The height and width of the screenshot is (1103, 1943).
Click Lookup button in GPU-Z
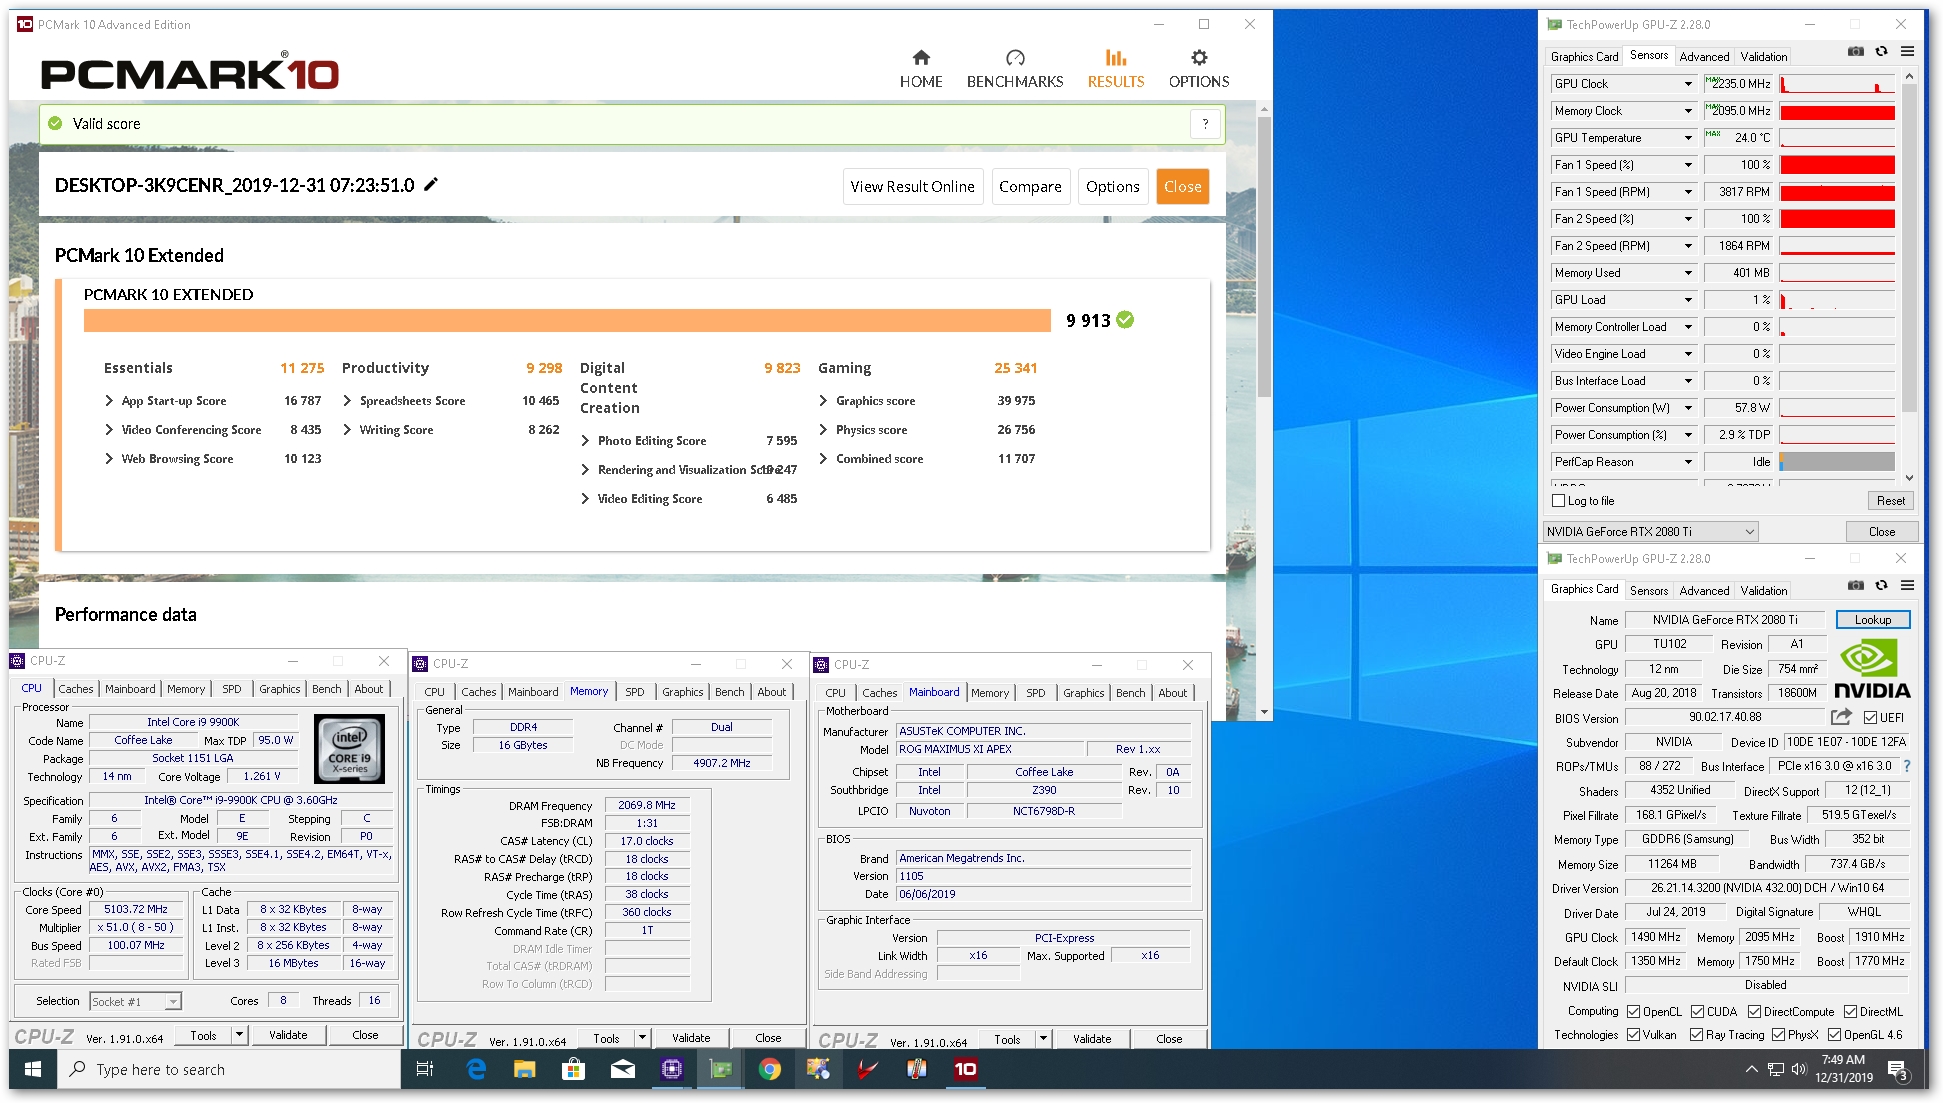tap(1872, 620)
